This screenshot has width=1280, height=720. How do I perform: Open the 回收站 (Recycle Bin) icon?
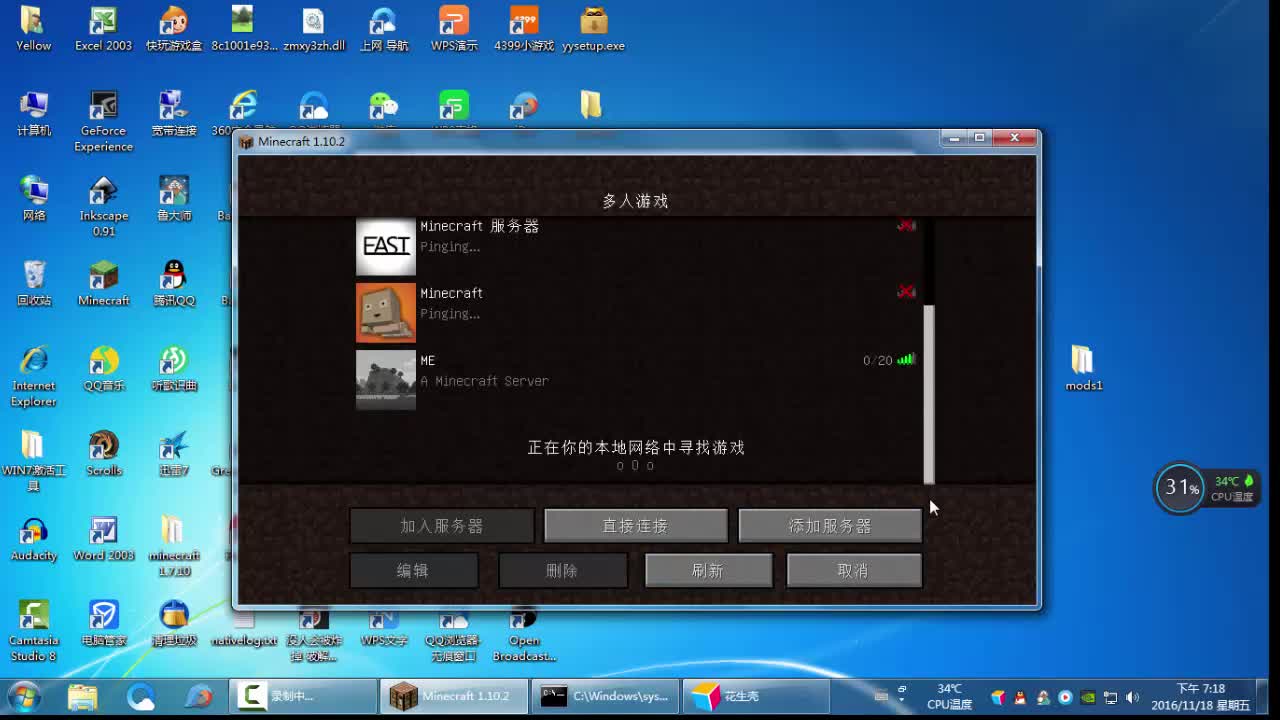33,284
